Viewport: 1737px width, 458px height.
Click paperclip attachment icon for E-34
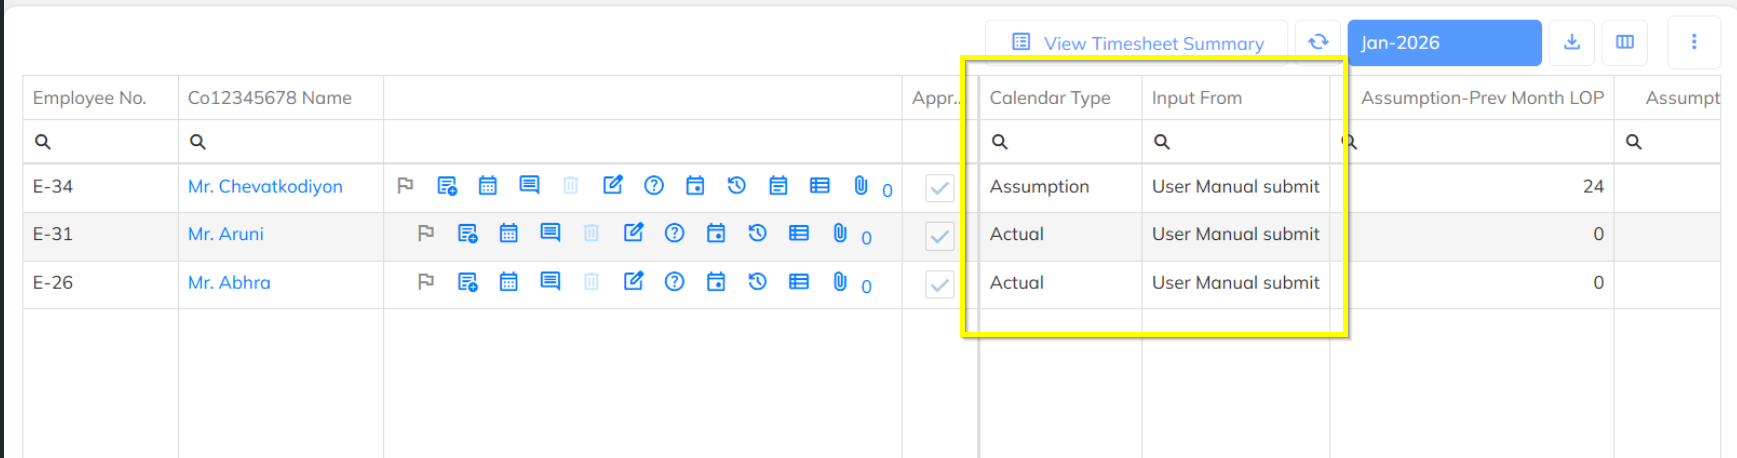[860, 185]
